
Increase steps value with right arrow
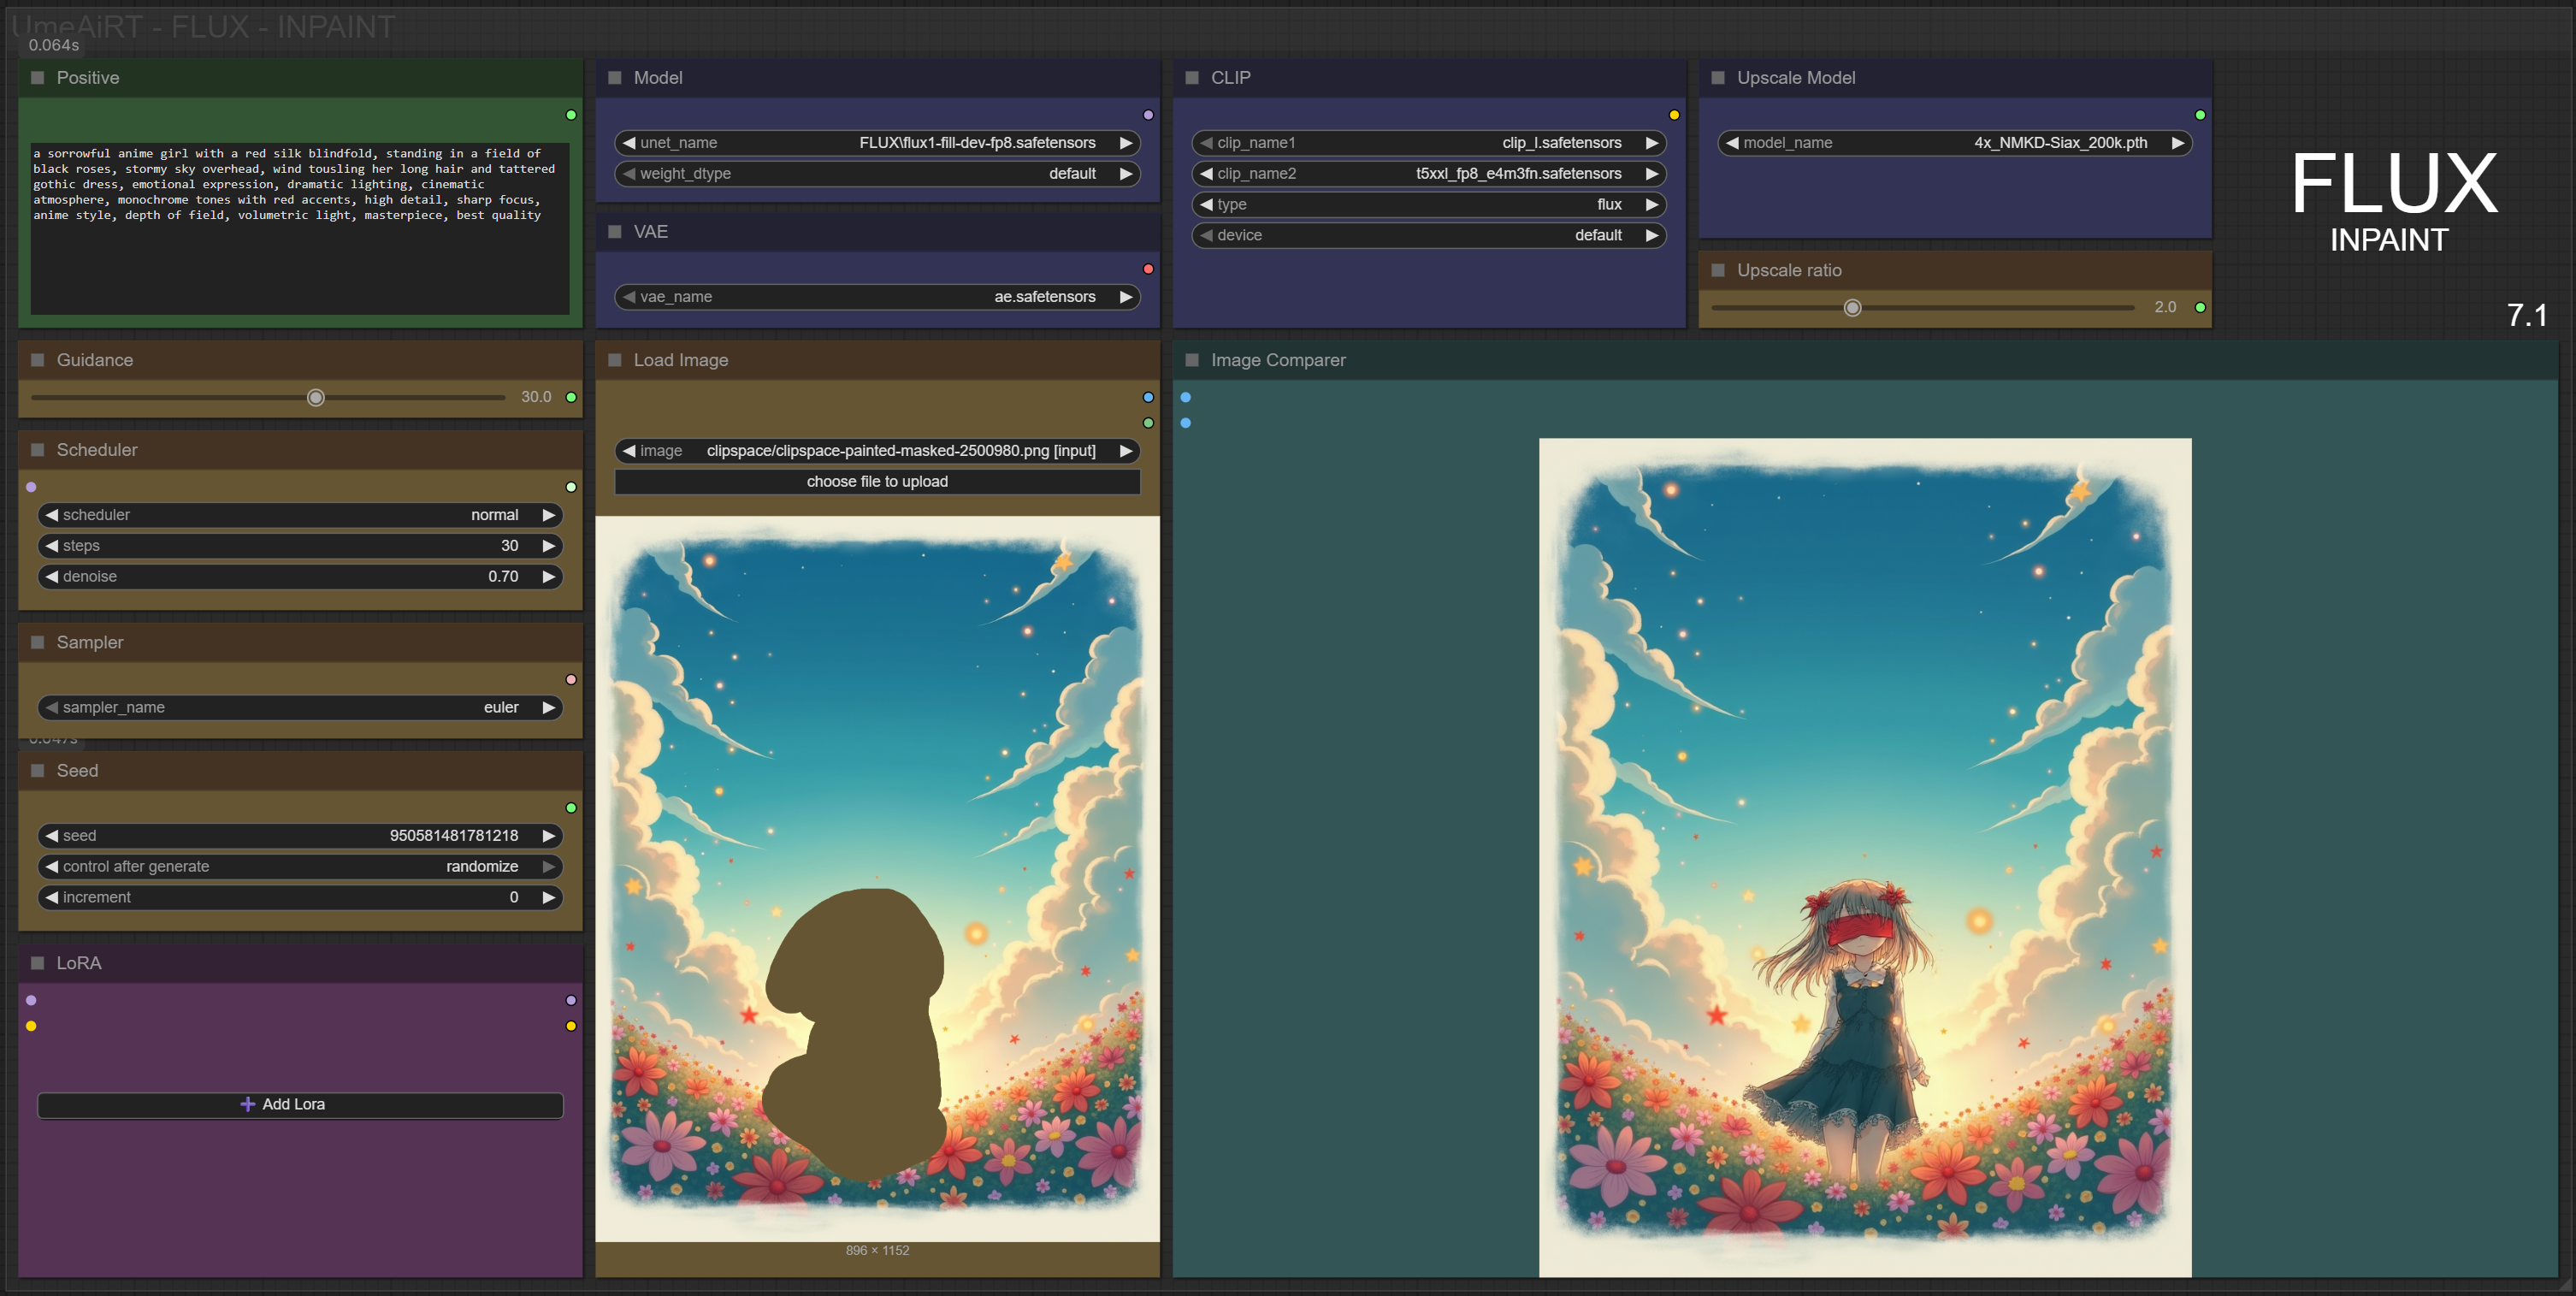[548, 546]
